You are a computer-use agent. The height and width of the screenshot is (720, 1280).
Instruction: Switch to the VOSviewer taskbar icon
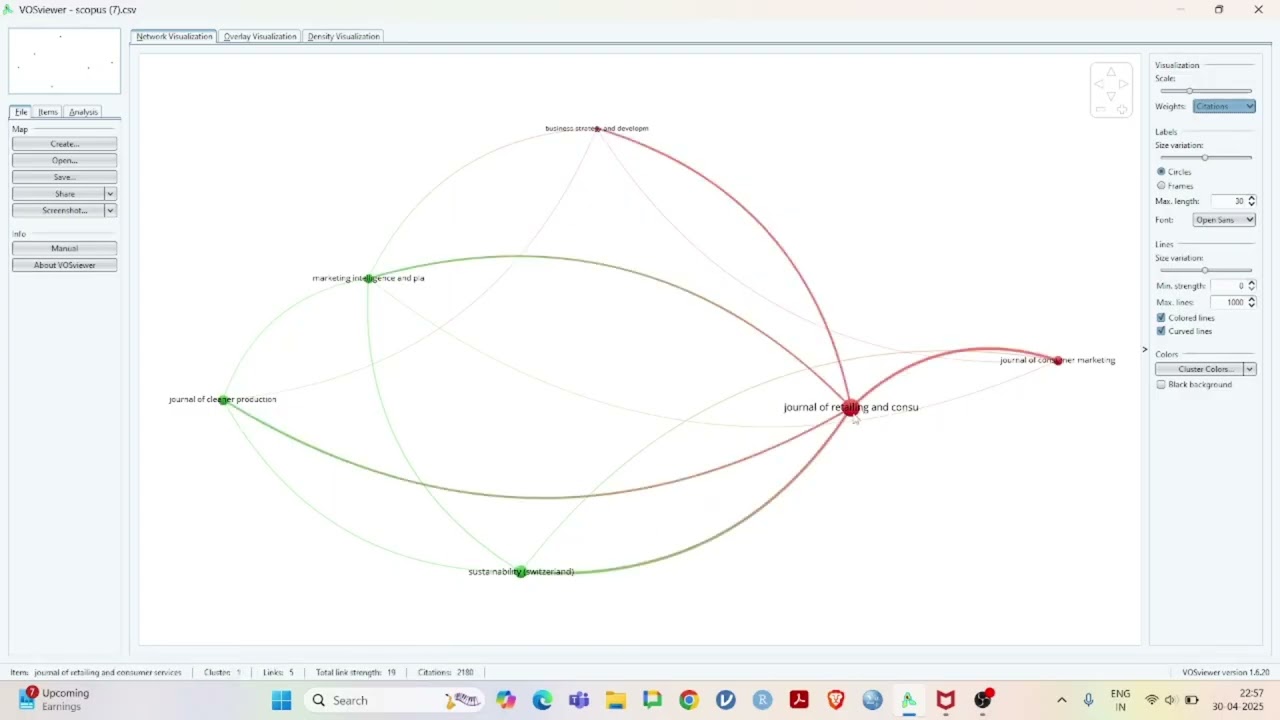point(909,700)
